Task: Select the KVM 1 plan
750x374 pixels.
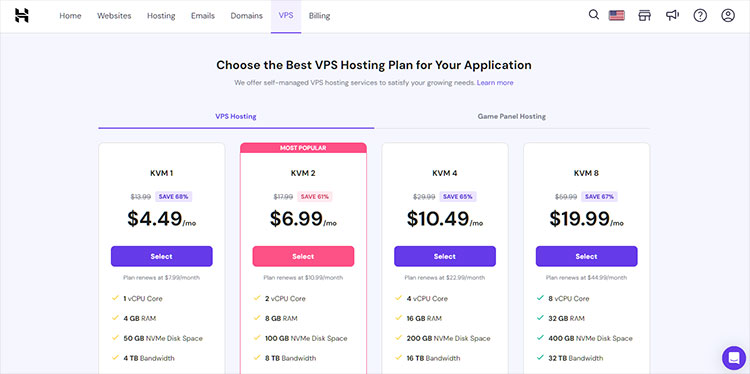Action: 162,256
